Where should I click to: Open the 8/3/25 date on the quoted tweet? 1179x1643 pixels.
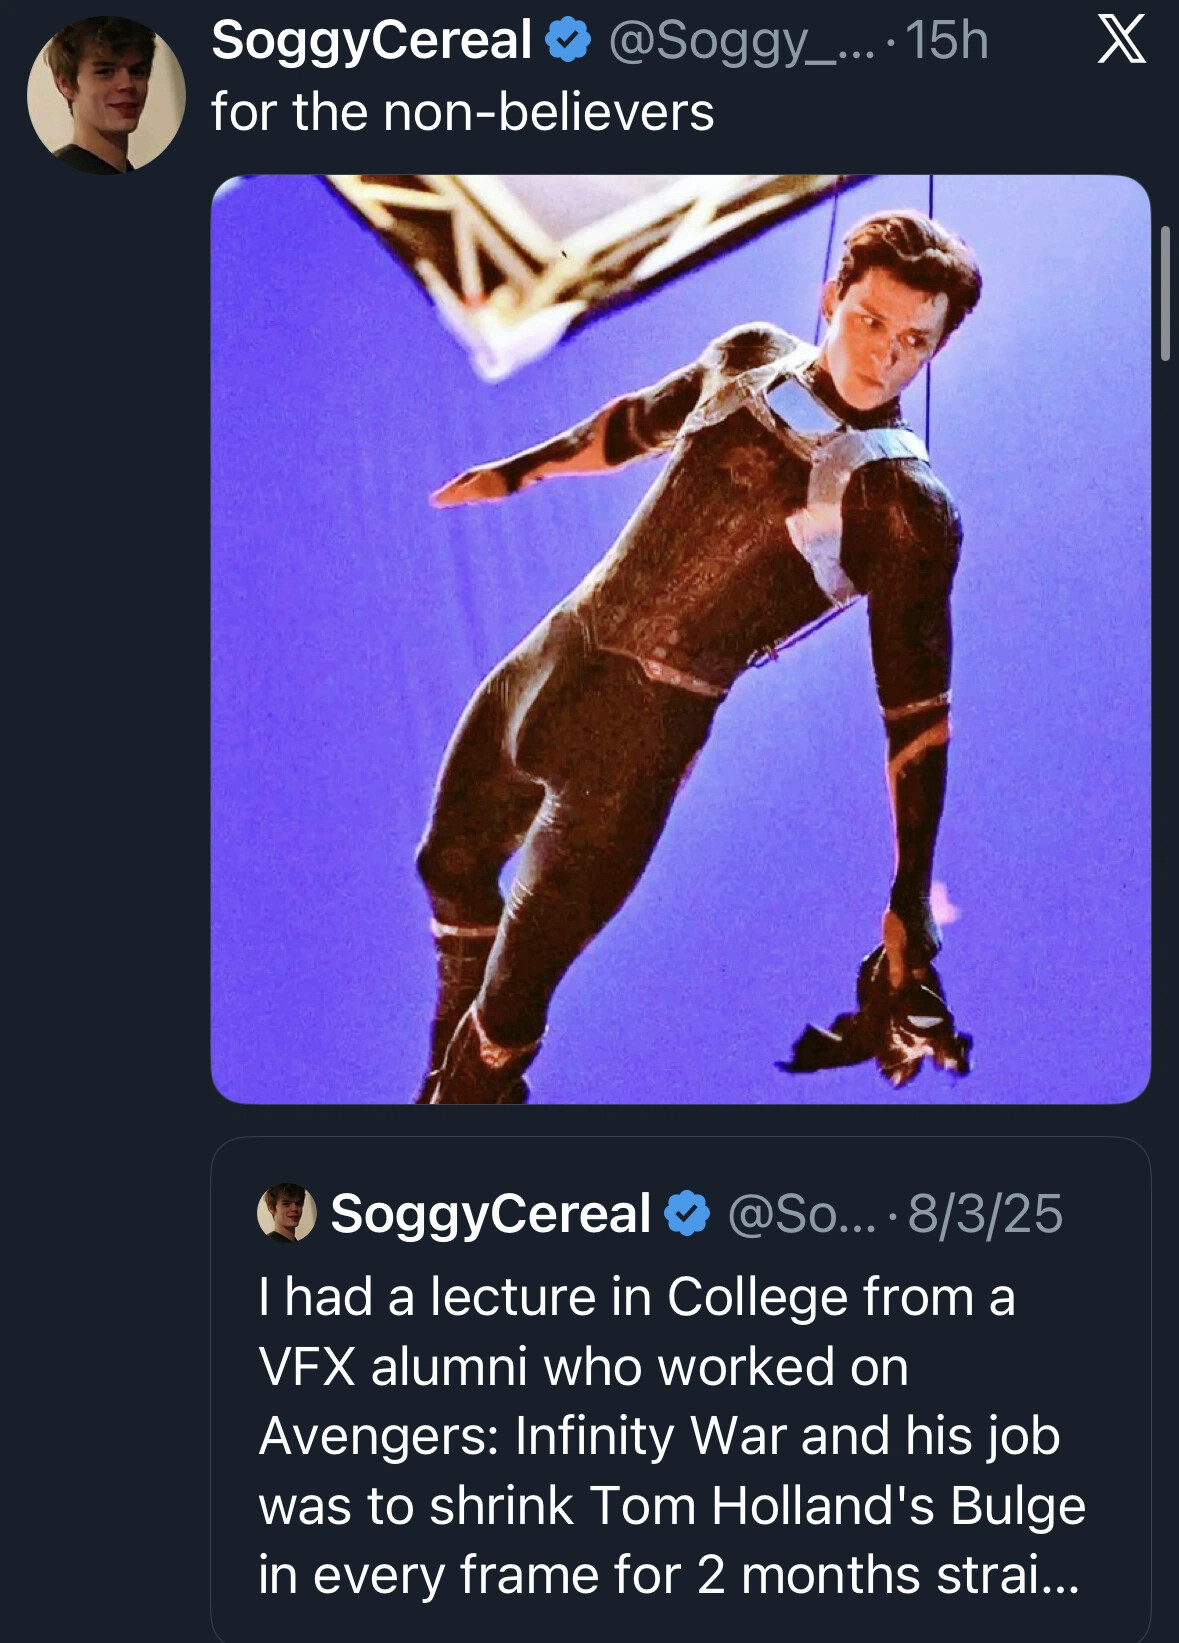pos(985,1214)
